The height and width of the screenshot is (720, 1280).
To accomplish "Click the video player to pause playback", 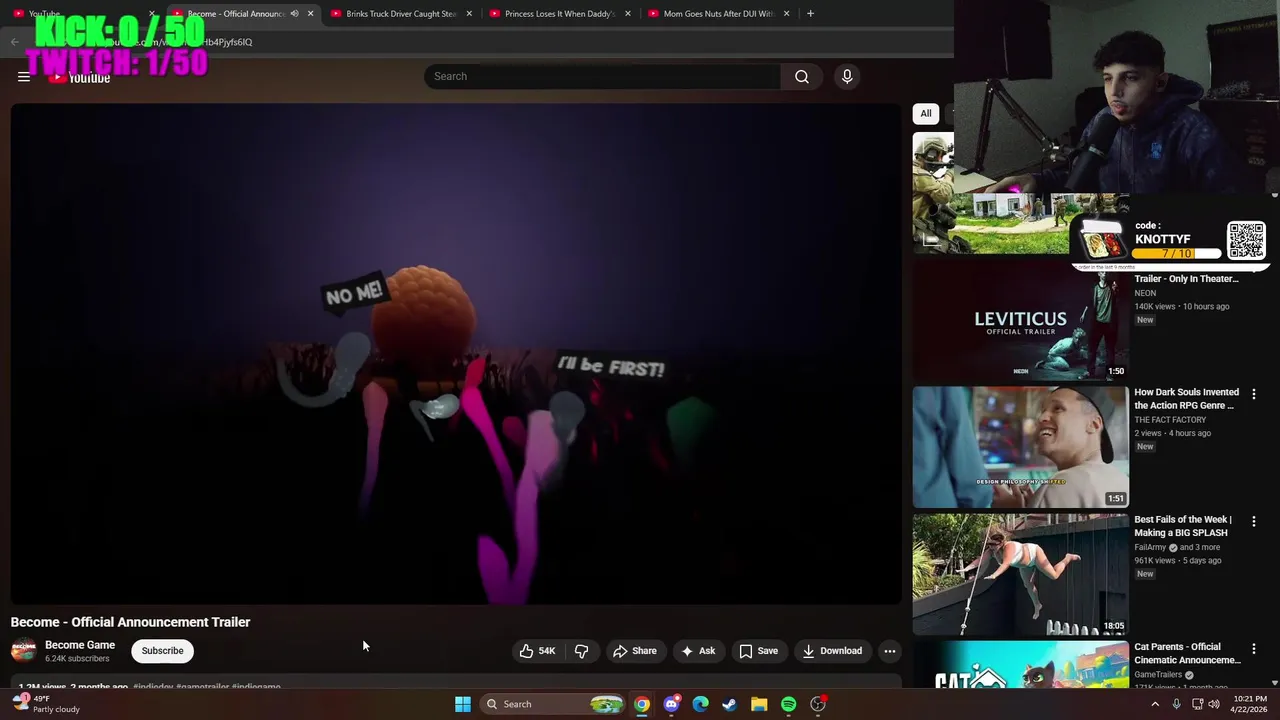I will click(x=456, y=354).
